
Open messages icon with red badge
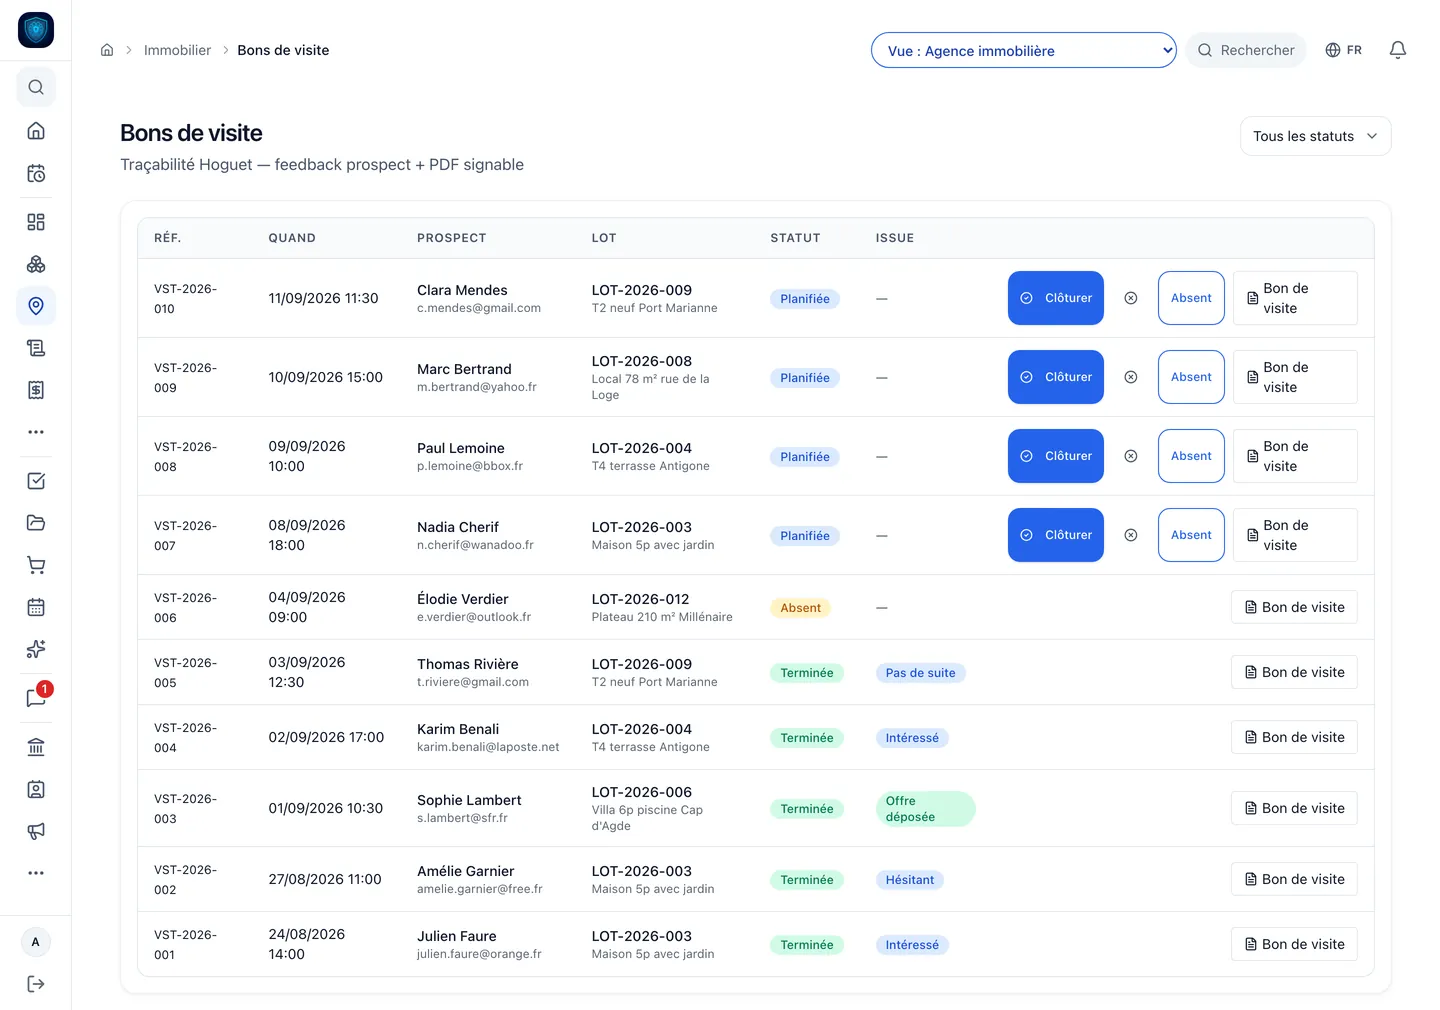36,698
